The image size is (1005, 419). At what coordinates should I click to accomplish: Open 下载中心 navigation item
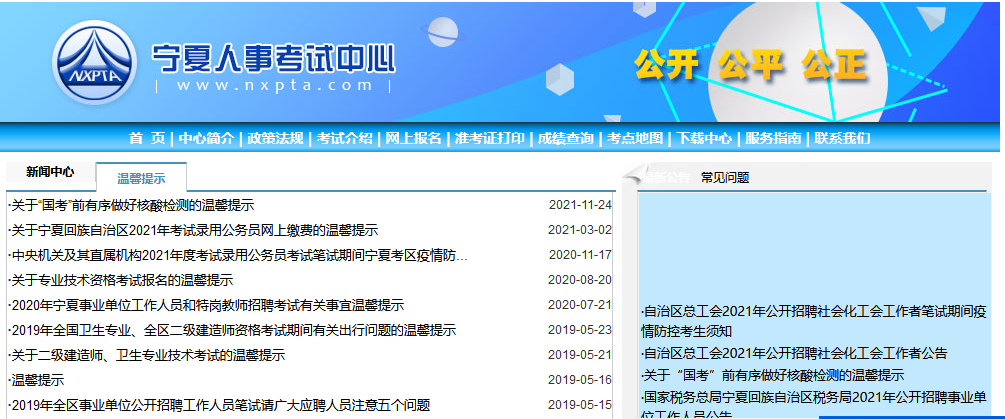704,138
